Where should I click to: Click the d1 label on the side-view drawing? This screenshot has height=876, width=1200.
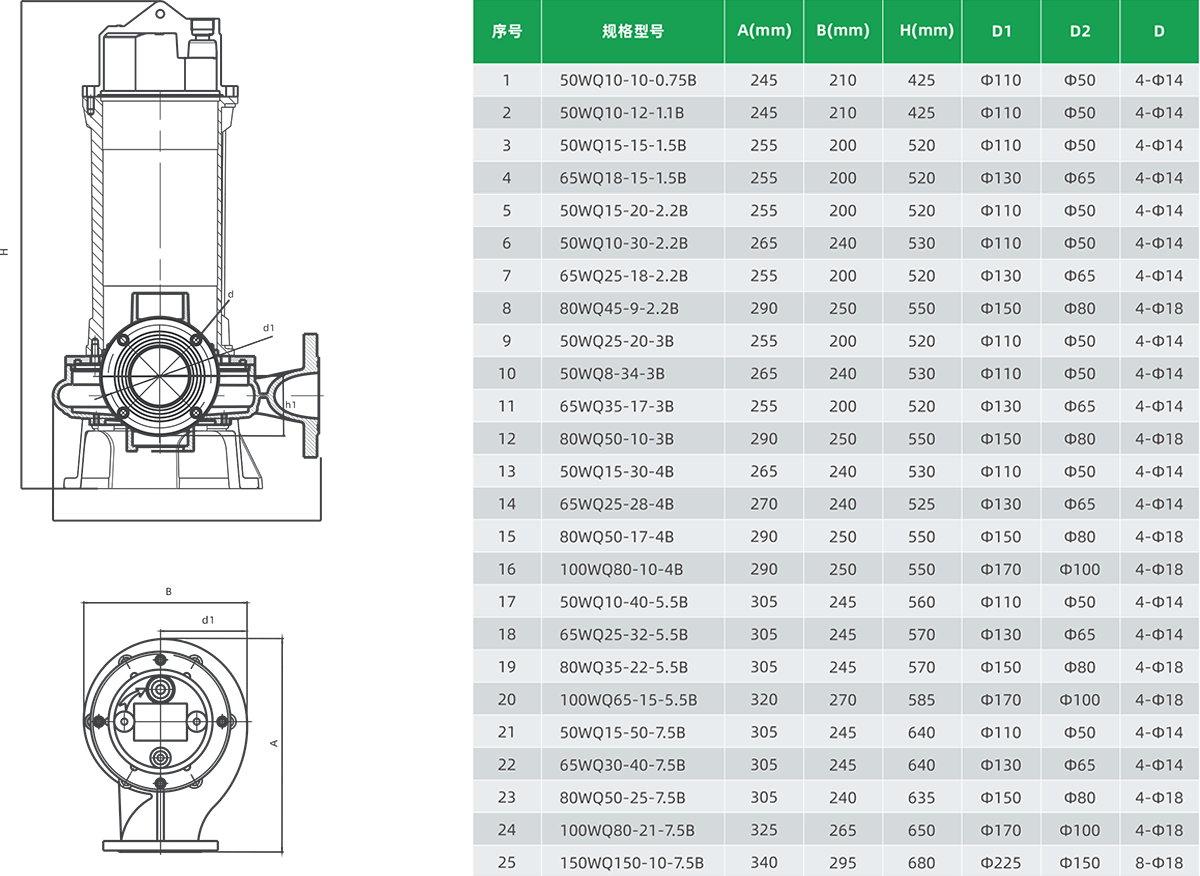click(268, 327)
